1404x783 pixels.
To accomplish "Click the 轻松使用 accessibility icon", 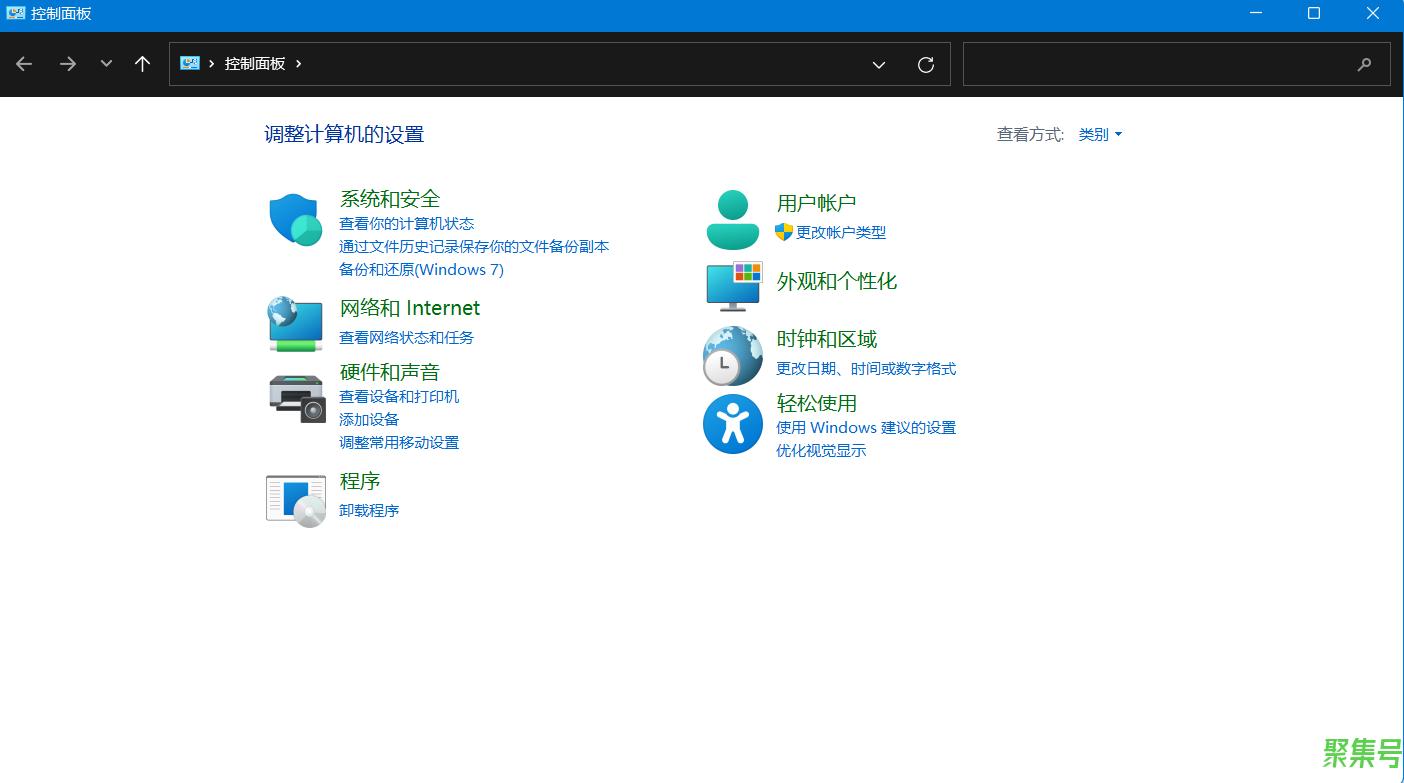I will (732, 424).
